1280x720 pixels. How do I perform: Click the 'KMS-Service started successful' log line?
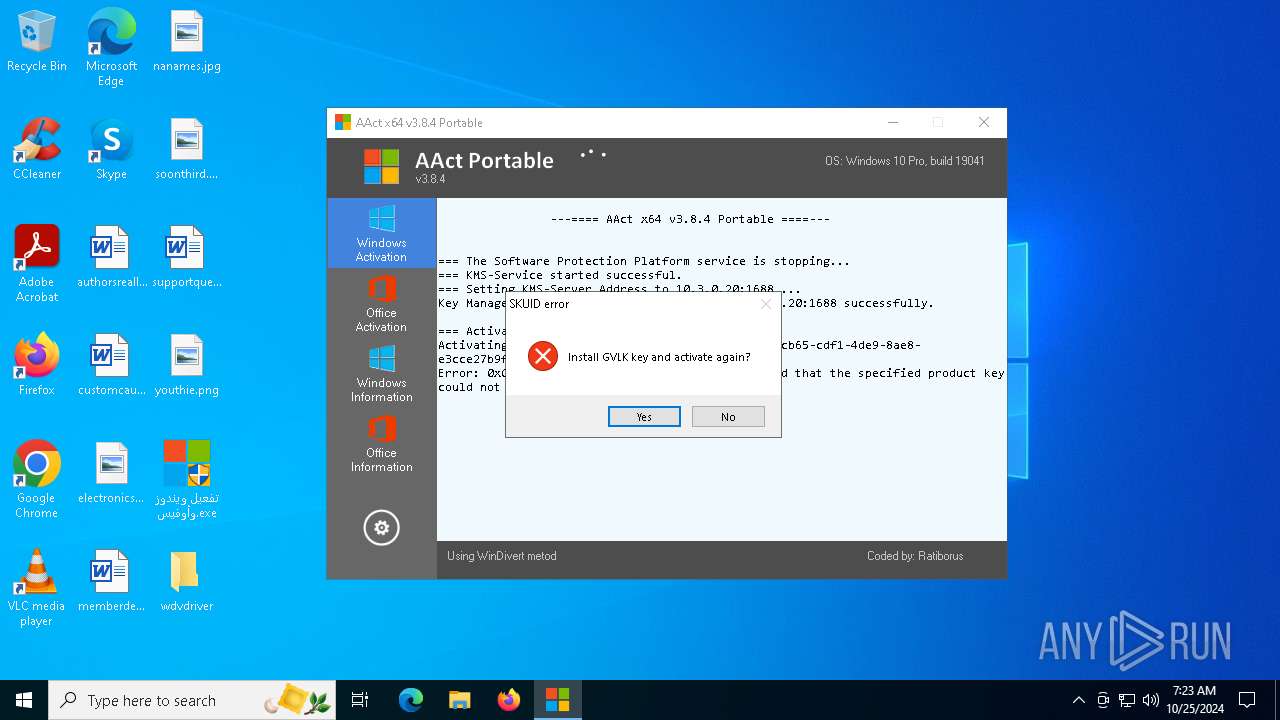coord(560,275)
